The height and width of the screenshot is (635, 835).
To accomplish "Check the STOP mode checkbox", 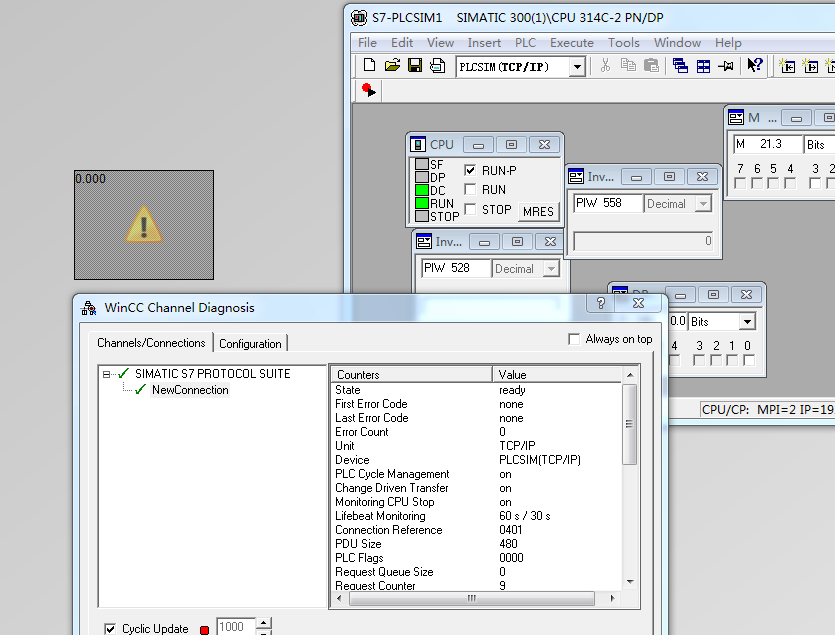I will [470, 209].
